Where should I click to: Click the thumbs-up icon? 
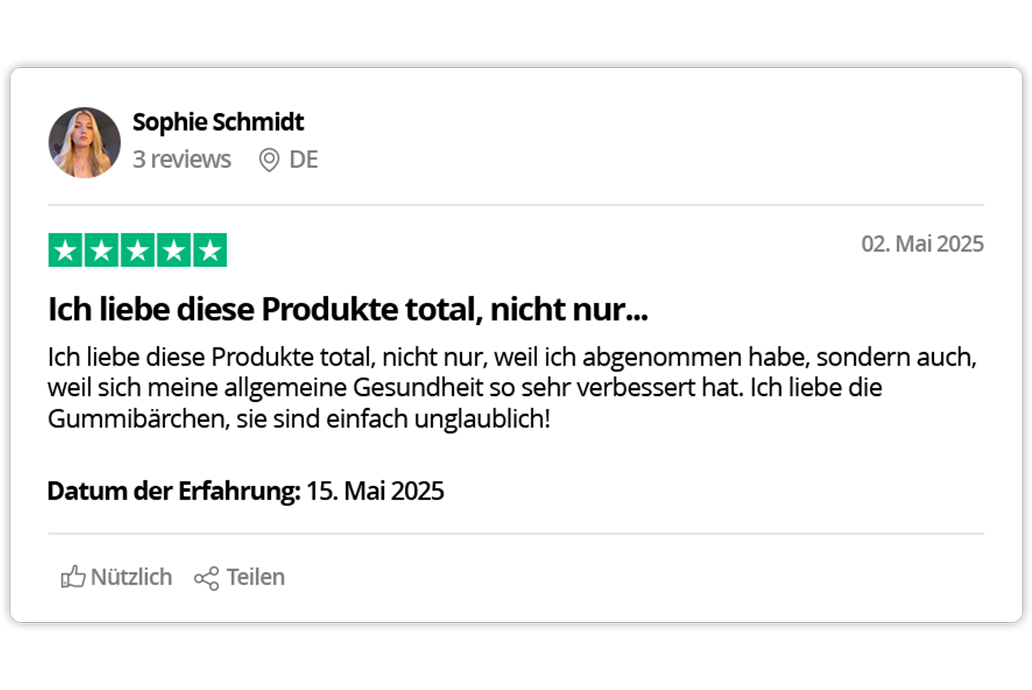[x=73, y=577]
